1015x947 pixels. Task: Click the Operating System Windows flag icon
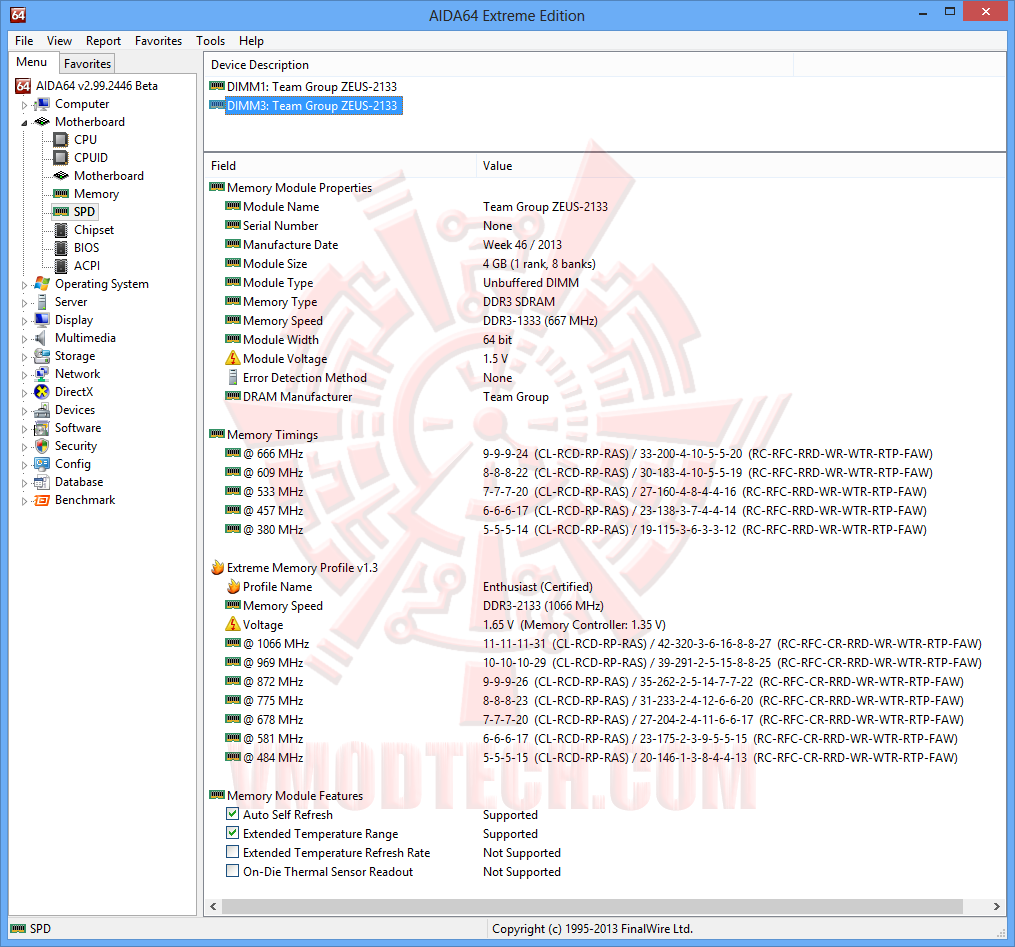tap(42, 284)
